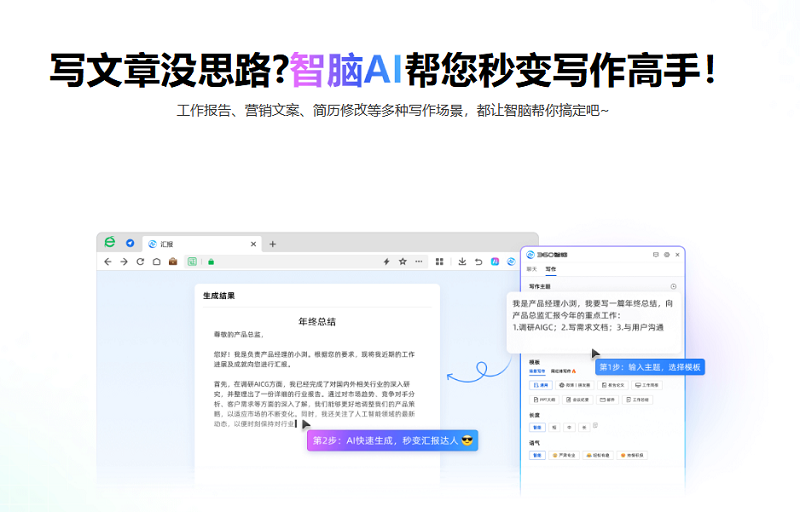The image size is (800, 512).
Task: Click the lightning speed-mode icon in address bar
Action: (386, 262)
